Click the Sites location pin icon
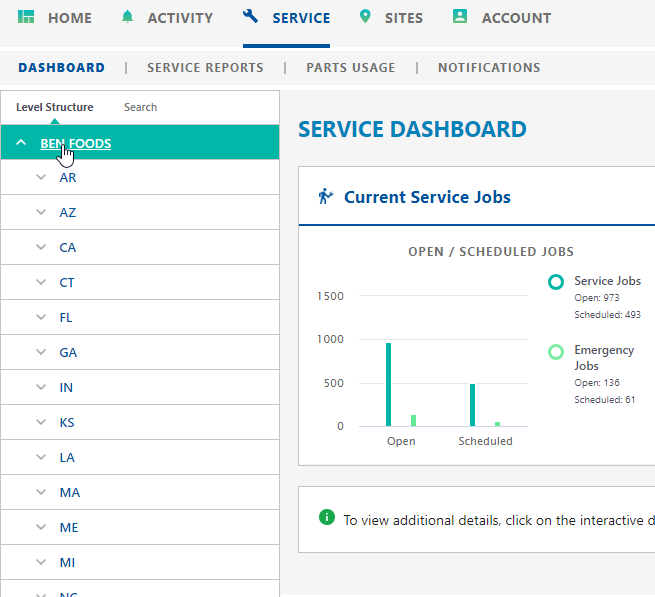Viewport: 655px width, 597px height. pyautogui.click(x=365, y=17)
